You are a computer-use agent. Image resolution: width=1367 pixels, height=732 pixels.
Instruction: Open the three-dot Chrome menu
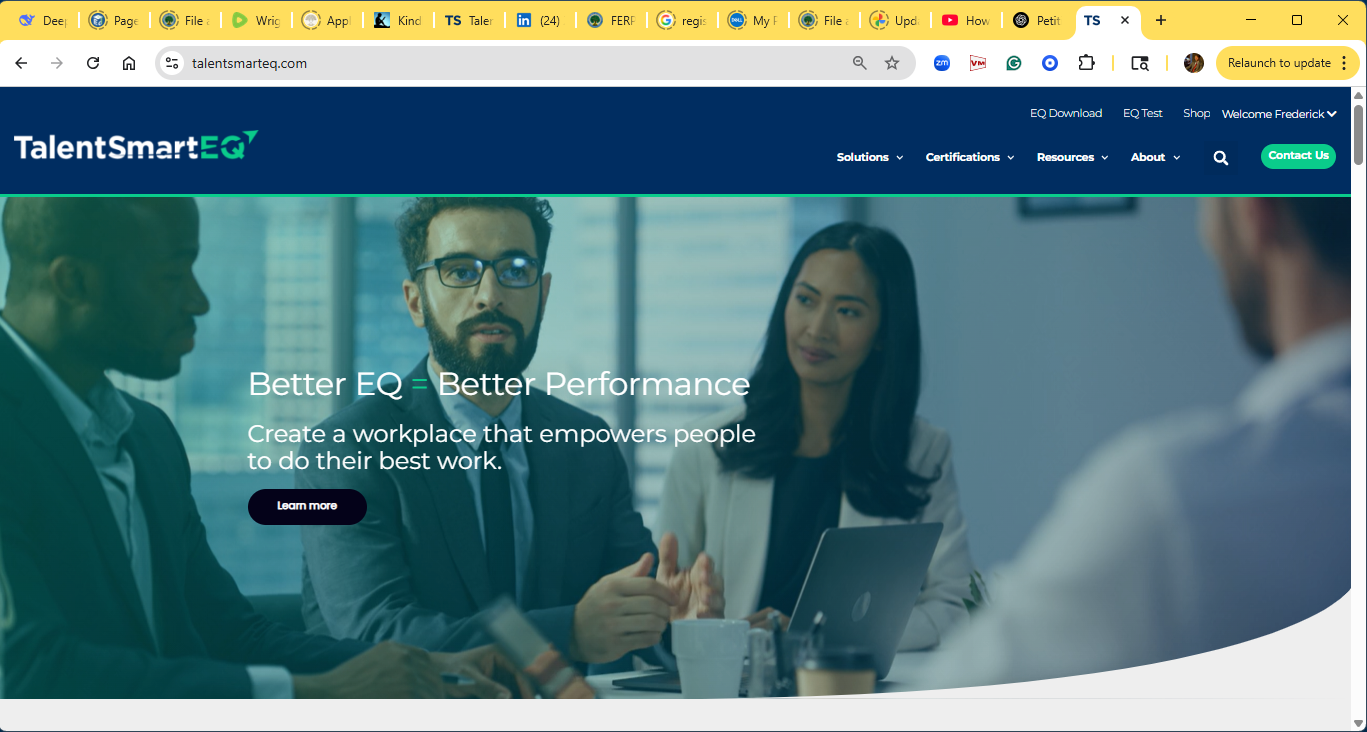point(1345,63)
